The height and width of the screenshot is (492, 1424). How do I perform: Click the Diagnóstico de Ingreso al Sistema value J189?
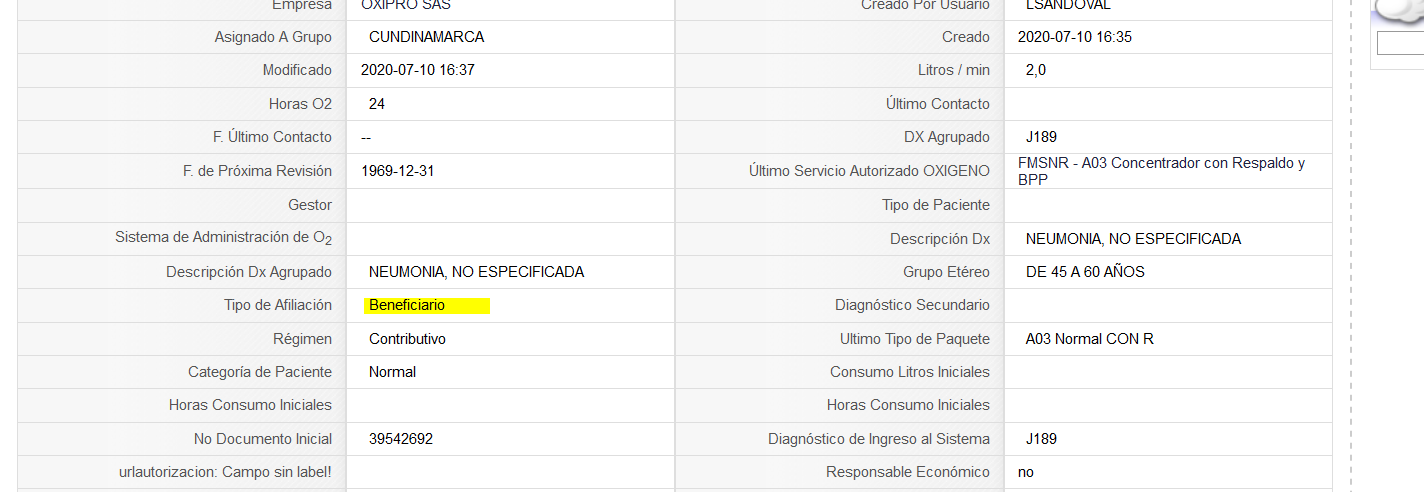click(x=1041, y=439)
